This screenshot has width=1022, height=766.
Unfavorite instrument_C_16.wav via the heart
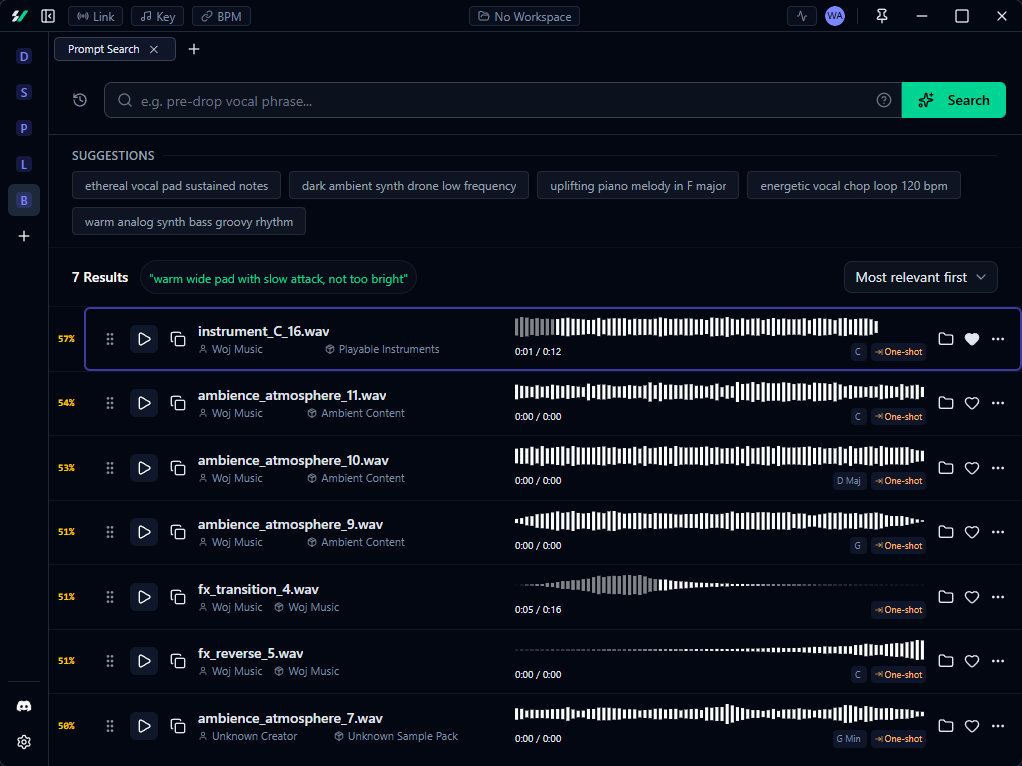point(971,339)
